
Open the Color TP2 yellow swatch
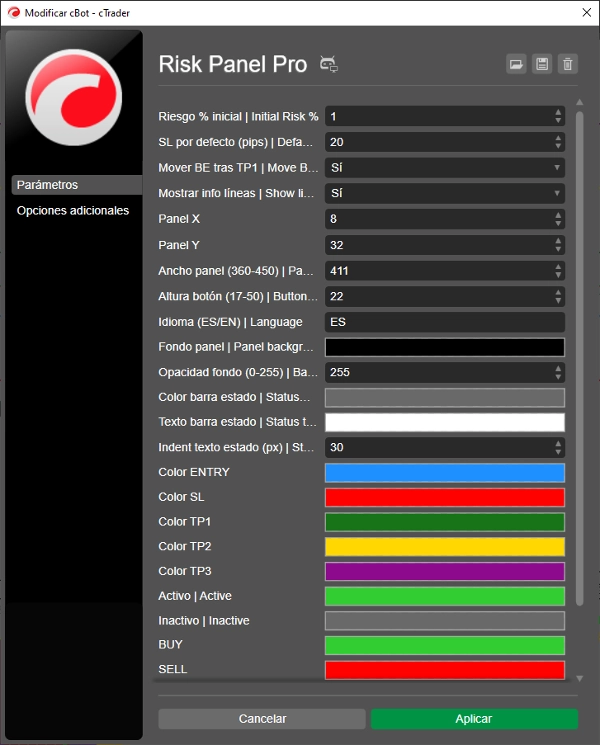(445, 547)
